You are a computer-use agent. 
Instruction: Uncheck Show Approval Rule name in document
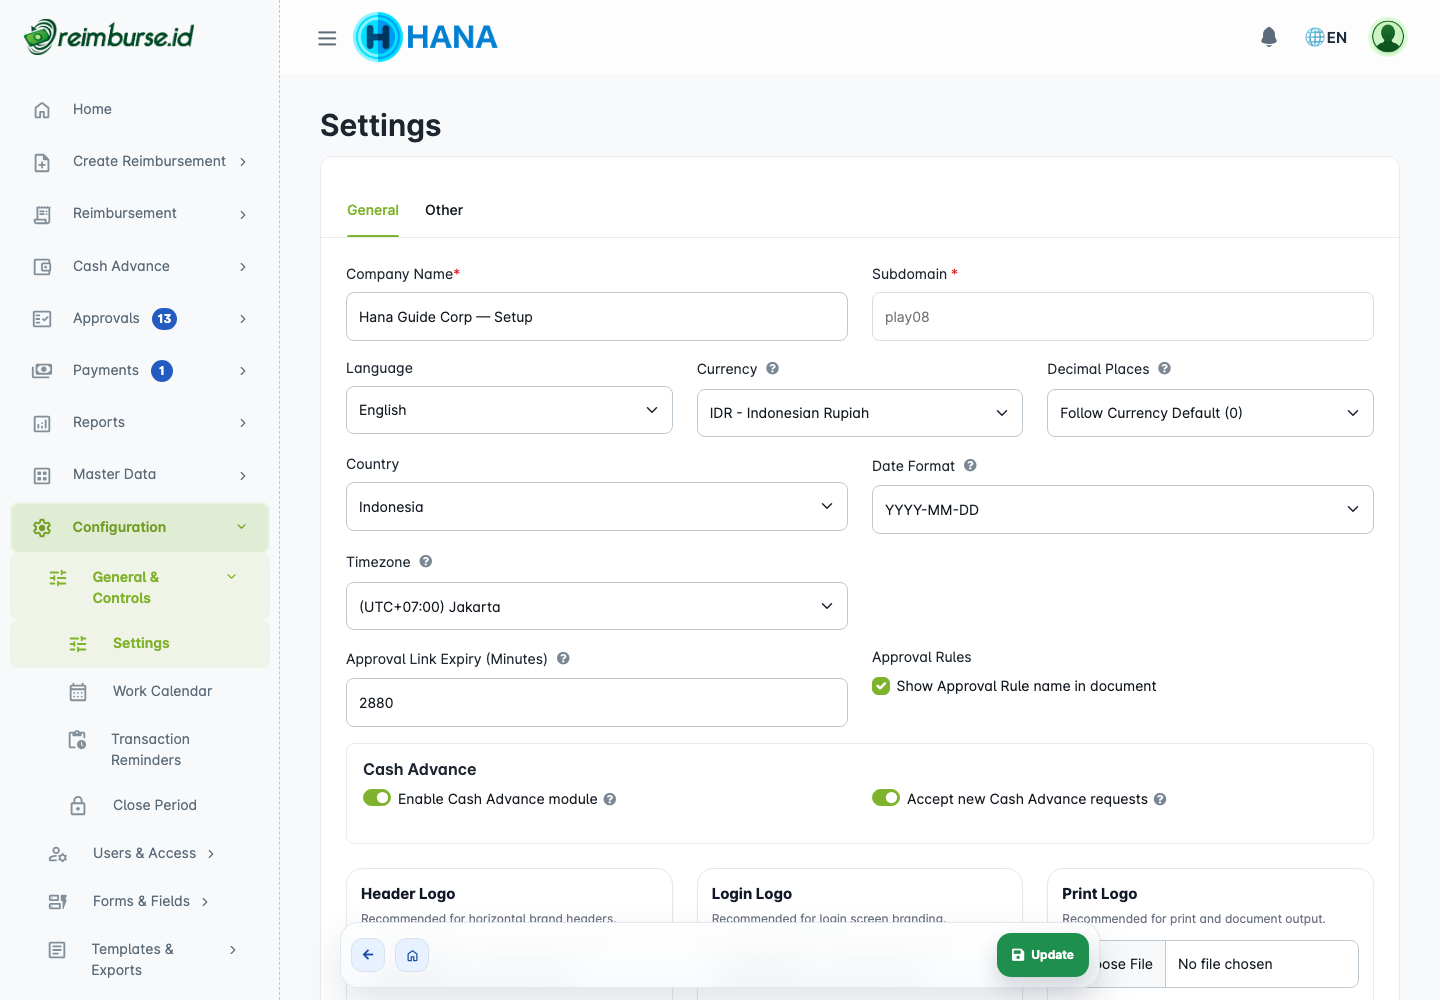pos(881,686)
